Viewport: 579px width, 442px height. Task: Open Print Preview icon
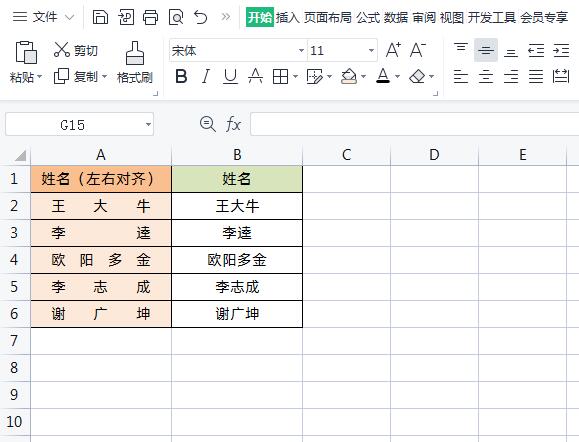[176, 17]
